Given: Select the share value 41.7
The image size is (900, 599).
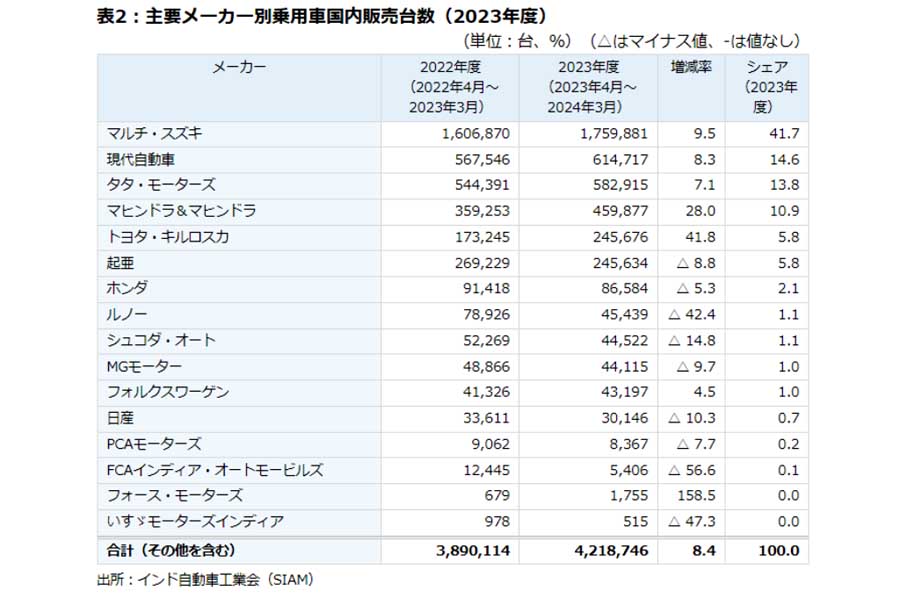Looking at the screenshot, I should coord(784,134).
